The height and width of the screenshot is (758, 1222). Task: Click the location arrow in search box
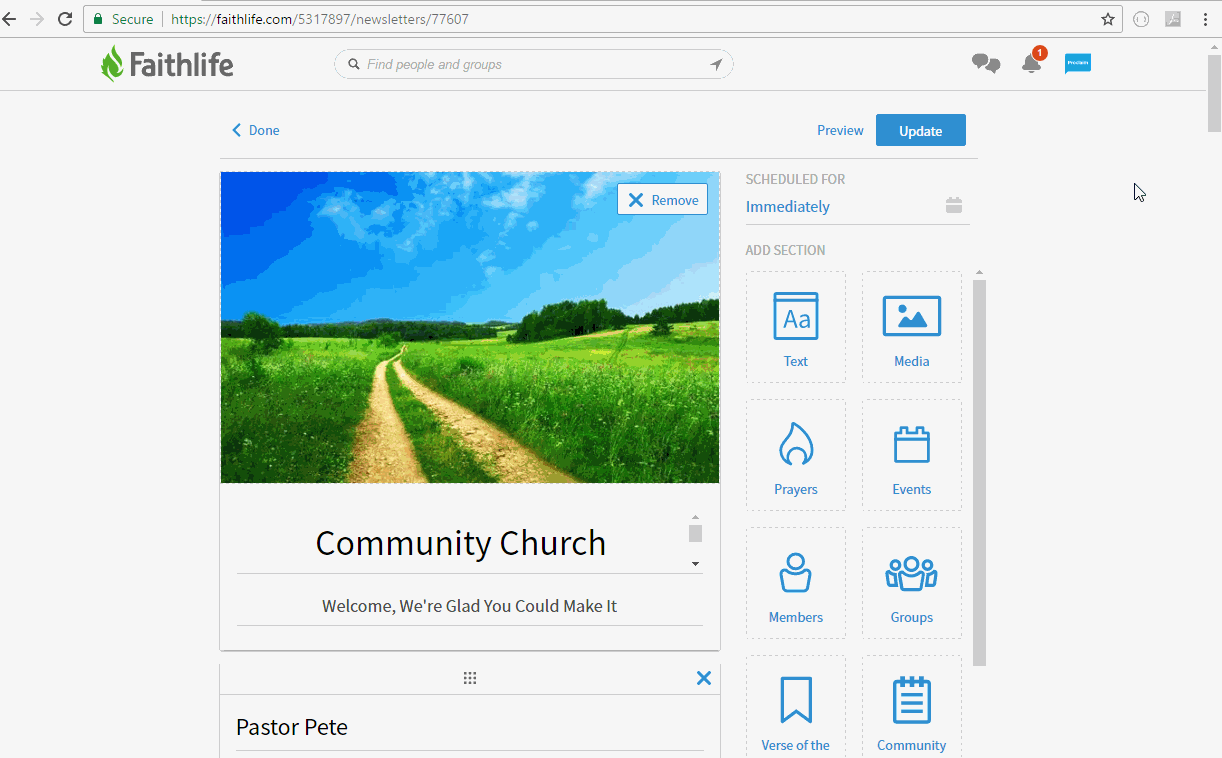(x=716, y=65)
